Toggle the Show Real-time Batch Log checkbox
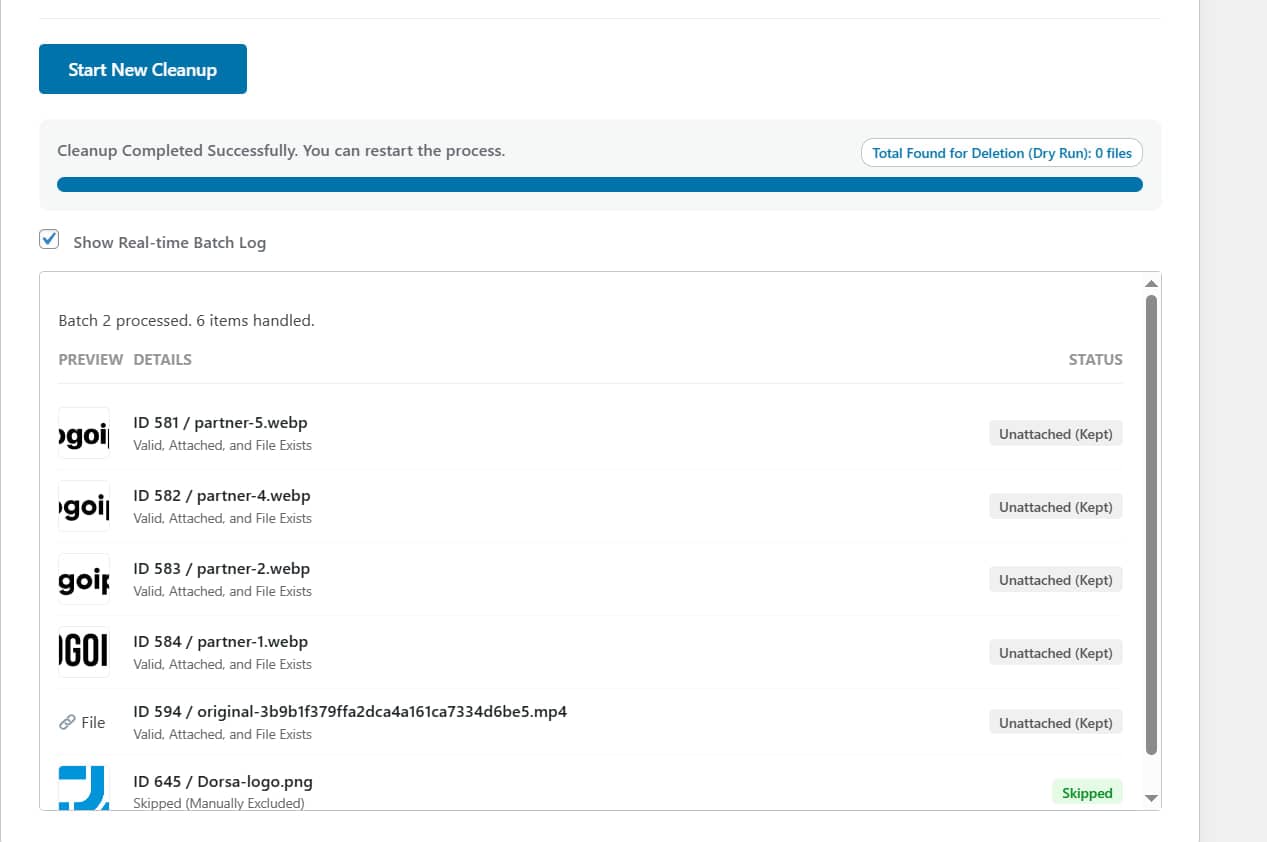This screenshot has width=1267, height=842. click(48, 239)
